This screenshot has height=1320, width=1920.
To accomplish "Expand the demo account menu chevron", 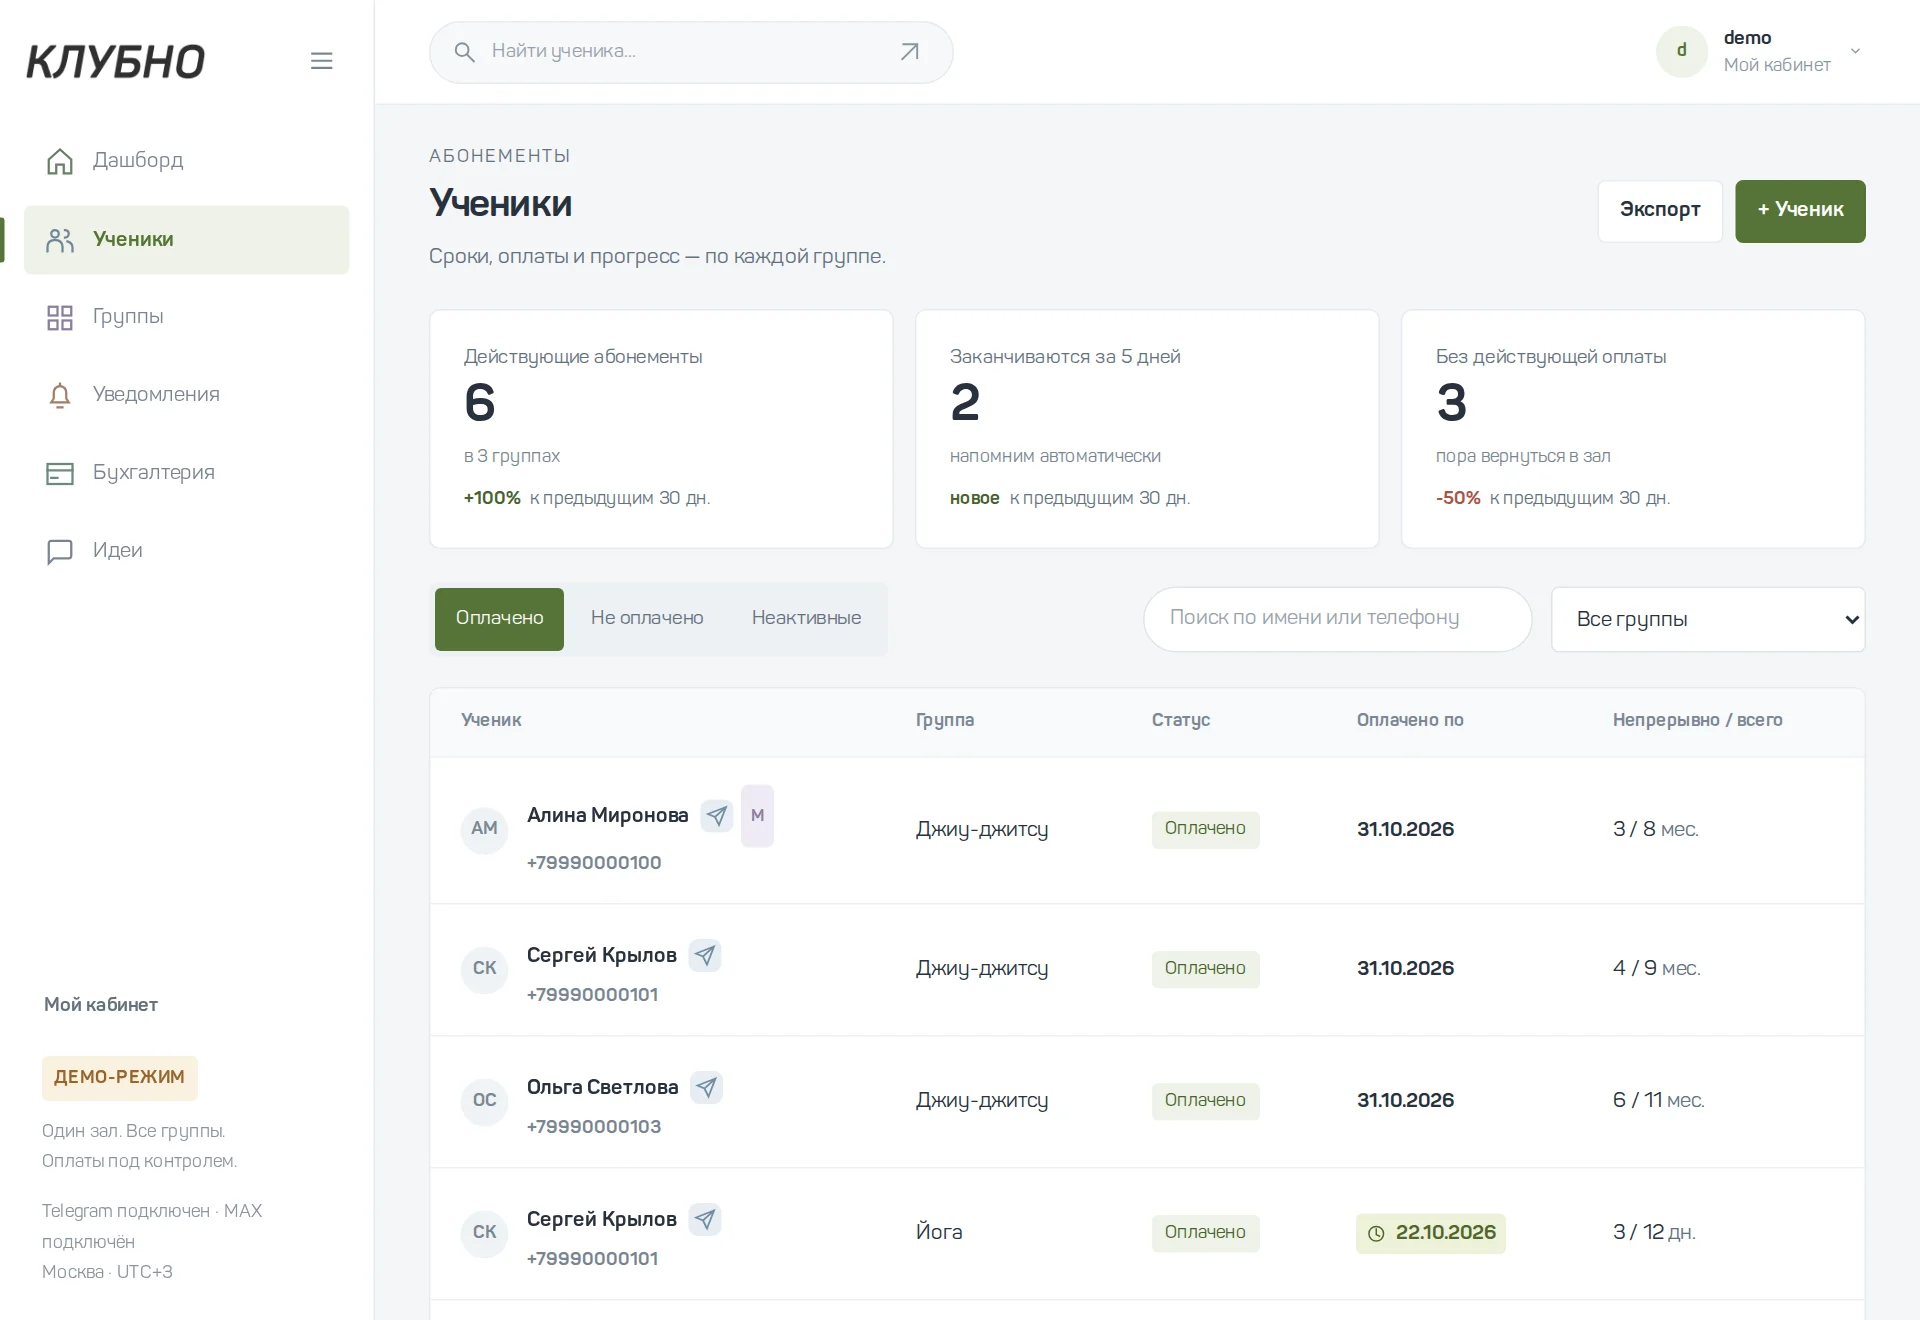I will coord(1855,51).
